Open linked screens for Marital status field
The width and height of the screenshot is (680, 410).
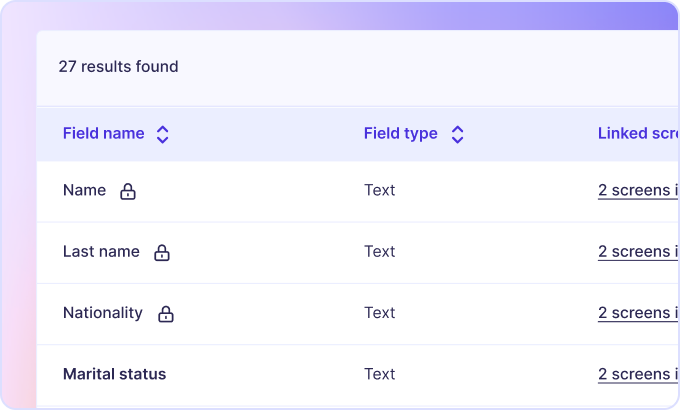click(638, 375)
